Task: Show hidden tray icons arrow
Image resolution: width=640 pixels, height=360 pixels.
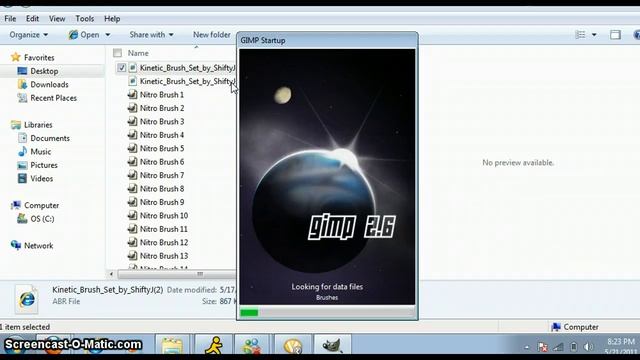Action: click(527, 347)
